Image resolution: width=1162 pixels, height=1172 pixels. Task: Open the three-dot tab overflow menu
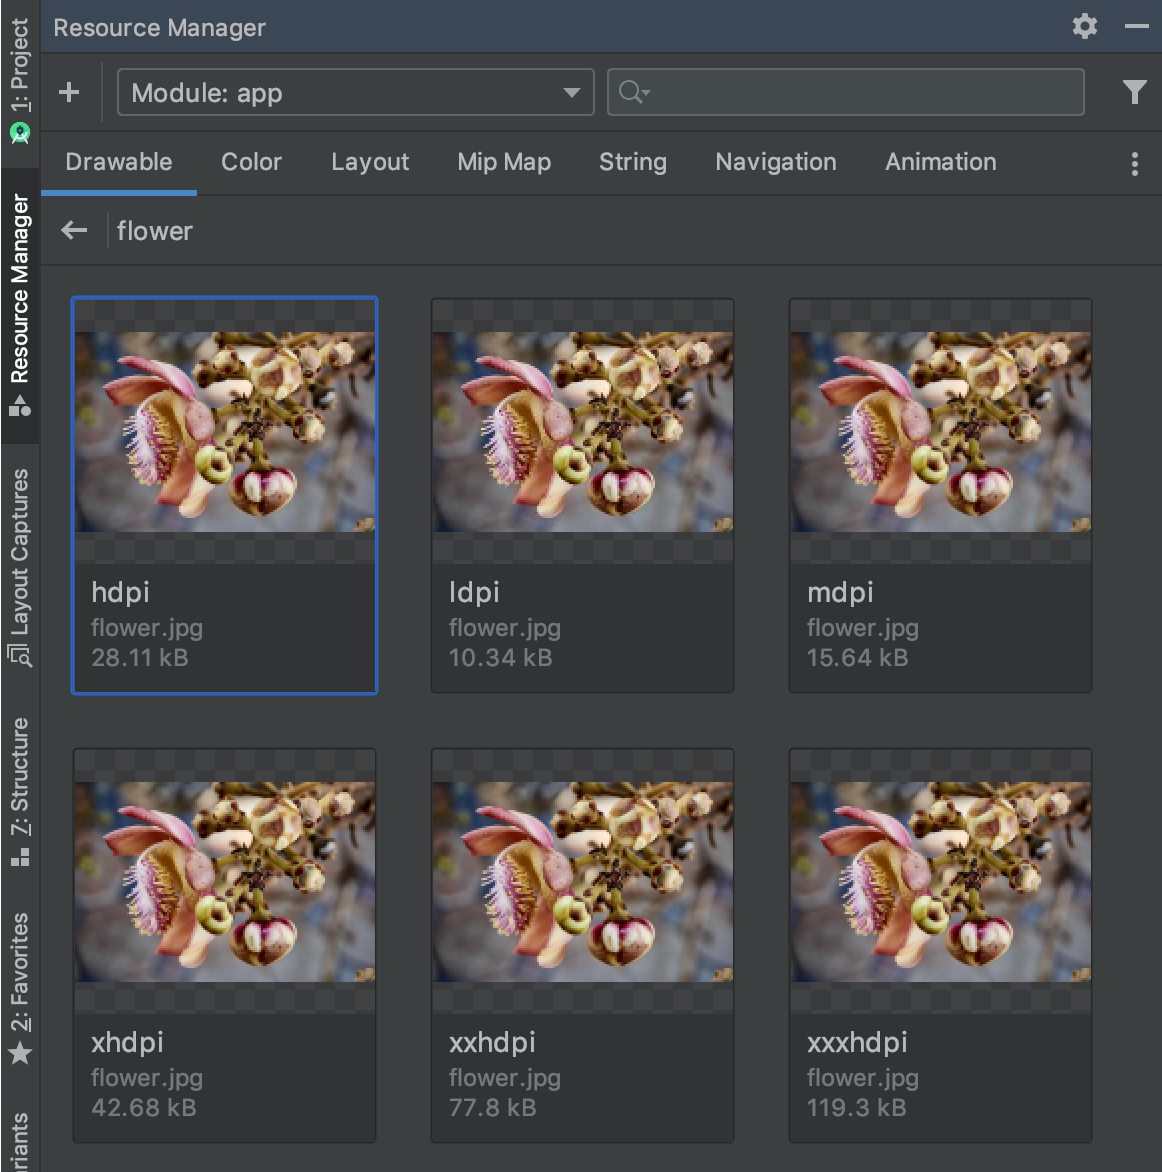point(1134,164)
